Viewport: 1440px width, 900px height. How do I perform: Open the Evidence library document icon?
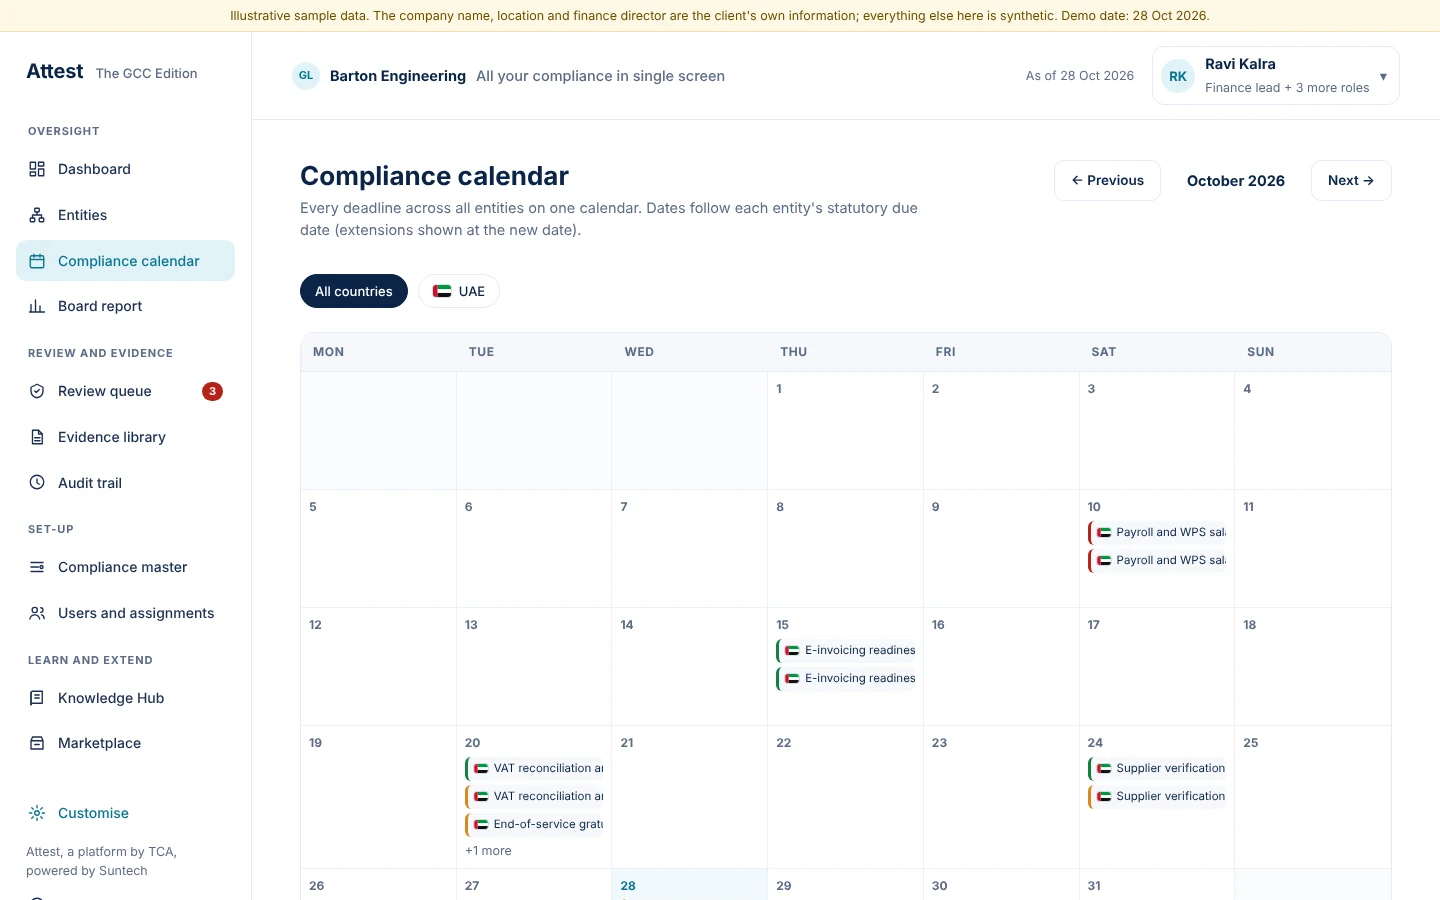pyautogui.click(x=37, y=437)
